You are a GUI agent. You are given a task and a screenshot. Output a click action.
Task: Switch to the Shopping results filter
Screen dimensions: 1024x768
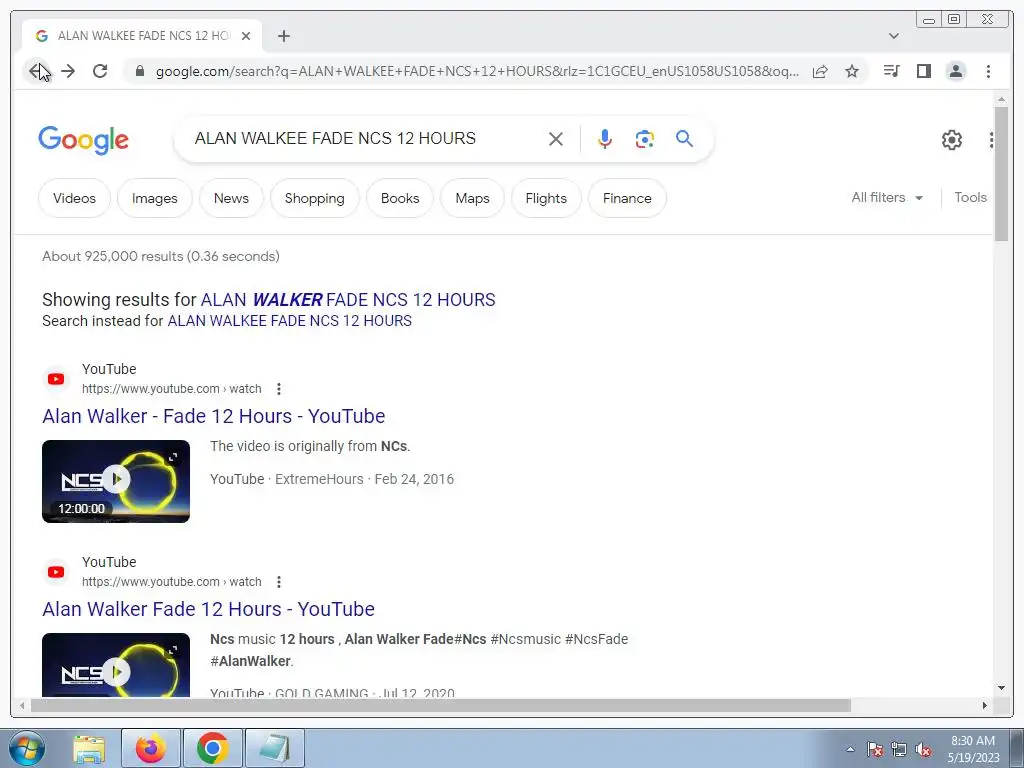pos(315,198)
